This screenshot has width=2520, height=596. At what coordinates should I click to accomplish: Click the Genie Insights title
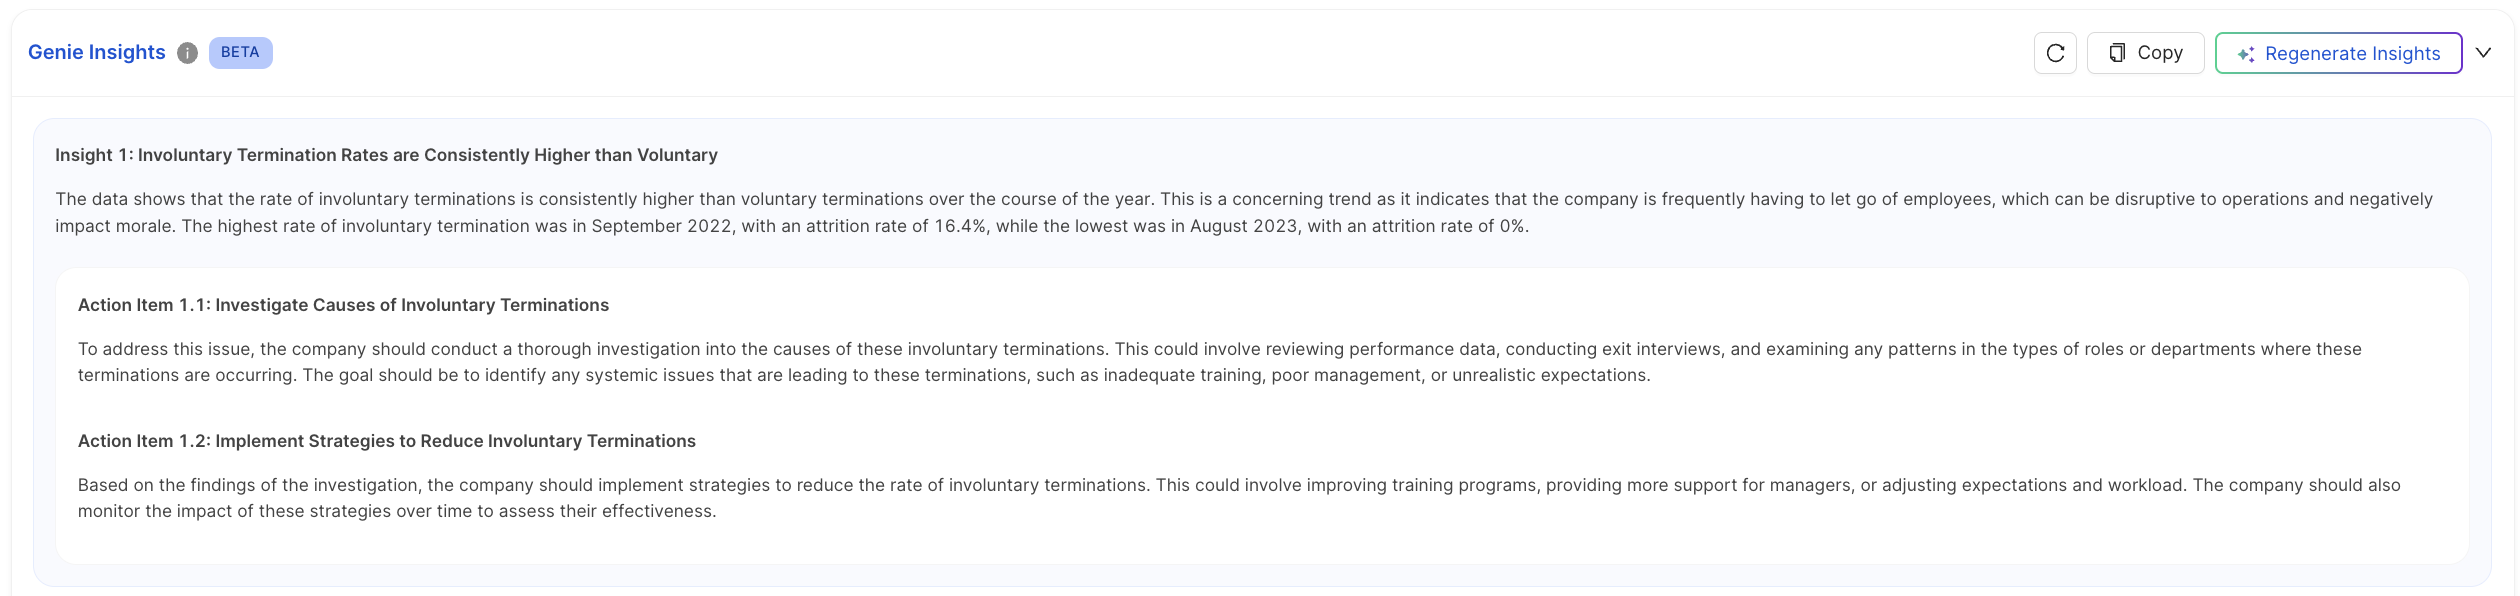tap(97, 52)
